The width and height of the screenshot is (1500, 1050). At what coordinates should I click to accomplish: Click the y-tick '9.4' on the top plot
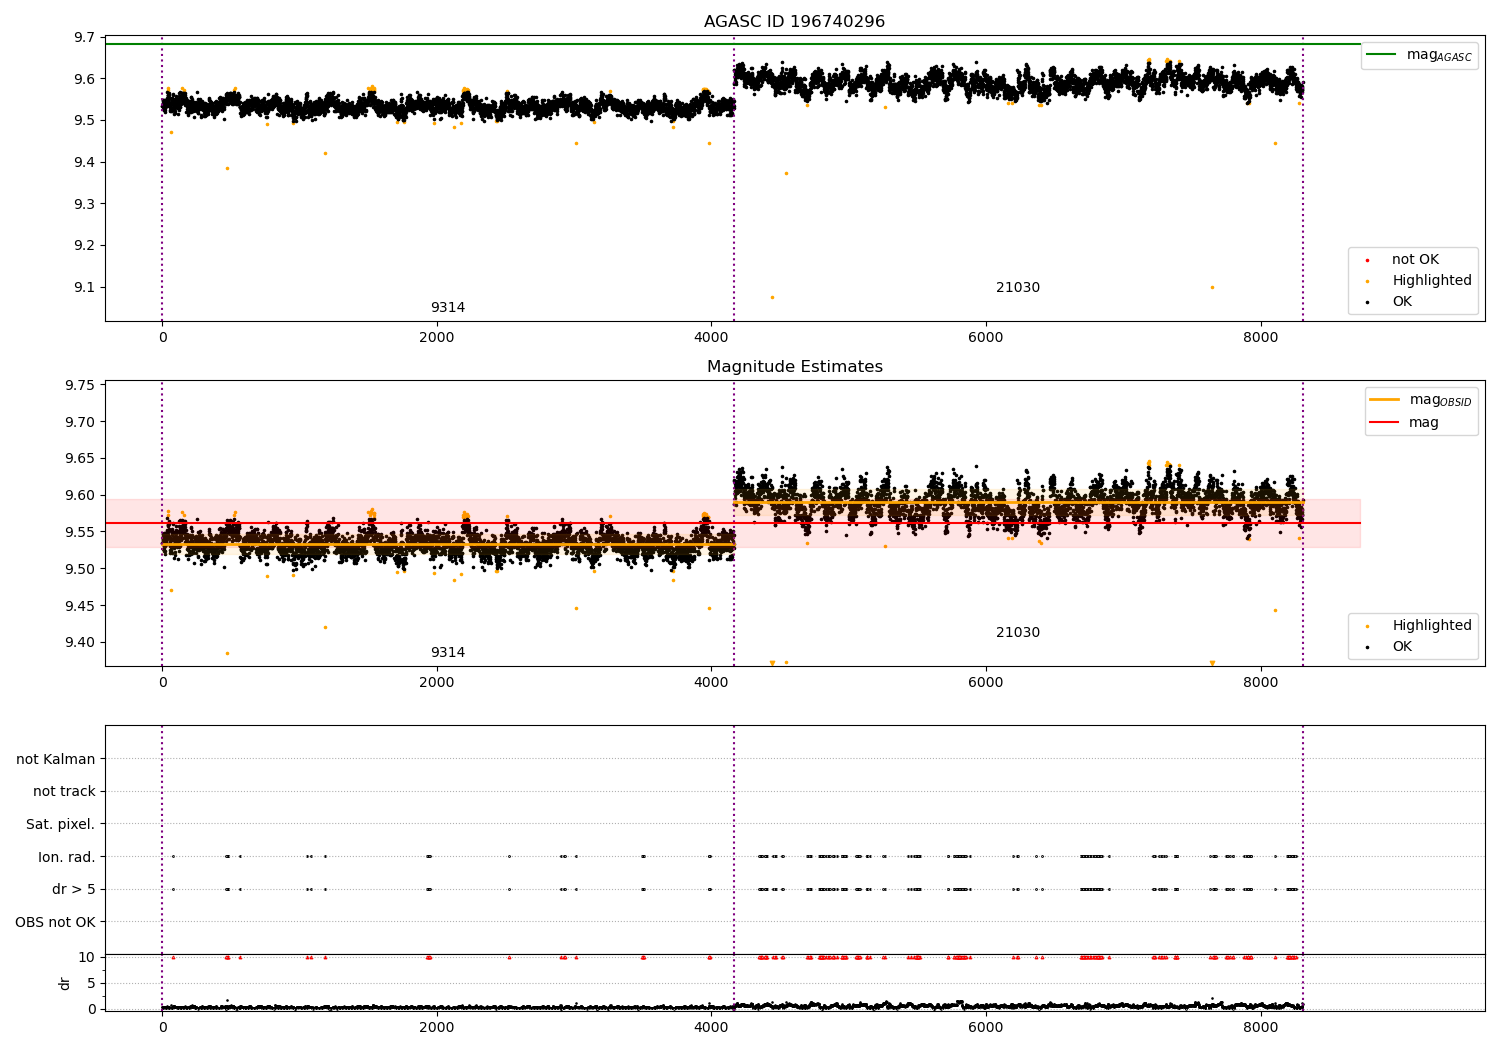point(85,163)
